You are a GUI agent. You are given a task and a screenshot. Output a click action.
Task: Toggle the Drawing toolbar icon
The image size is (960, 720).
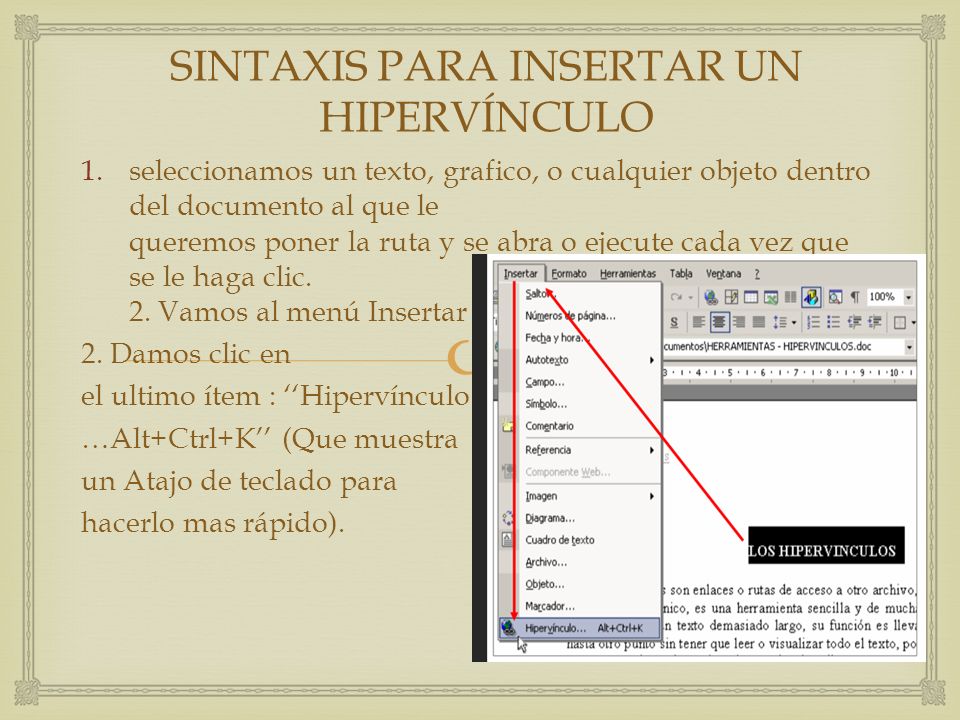pos(811,297)
